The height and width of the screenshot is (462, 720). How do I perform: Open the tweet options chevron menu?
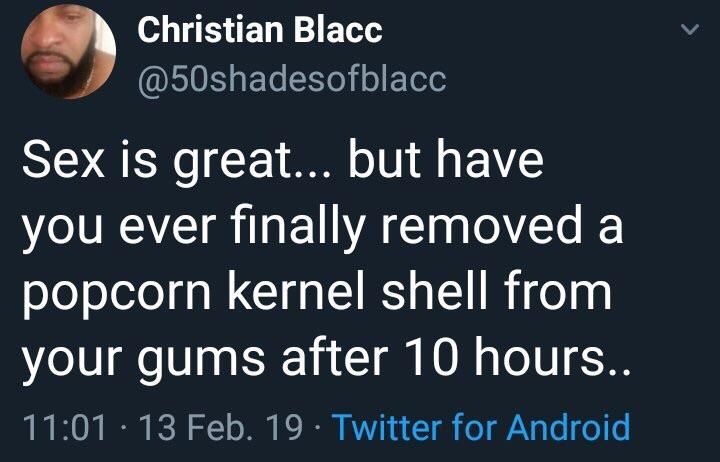(x=689, y=29)
